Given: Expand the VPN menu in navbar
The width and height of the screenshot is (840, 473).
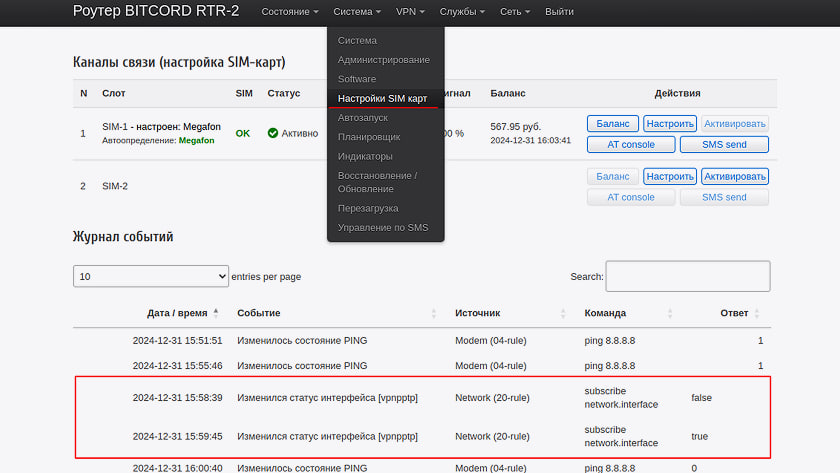Looking at the screenshot, I should pyautogui.click(x=410, y=12).
